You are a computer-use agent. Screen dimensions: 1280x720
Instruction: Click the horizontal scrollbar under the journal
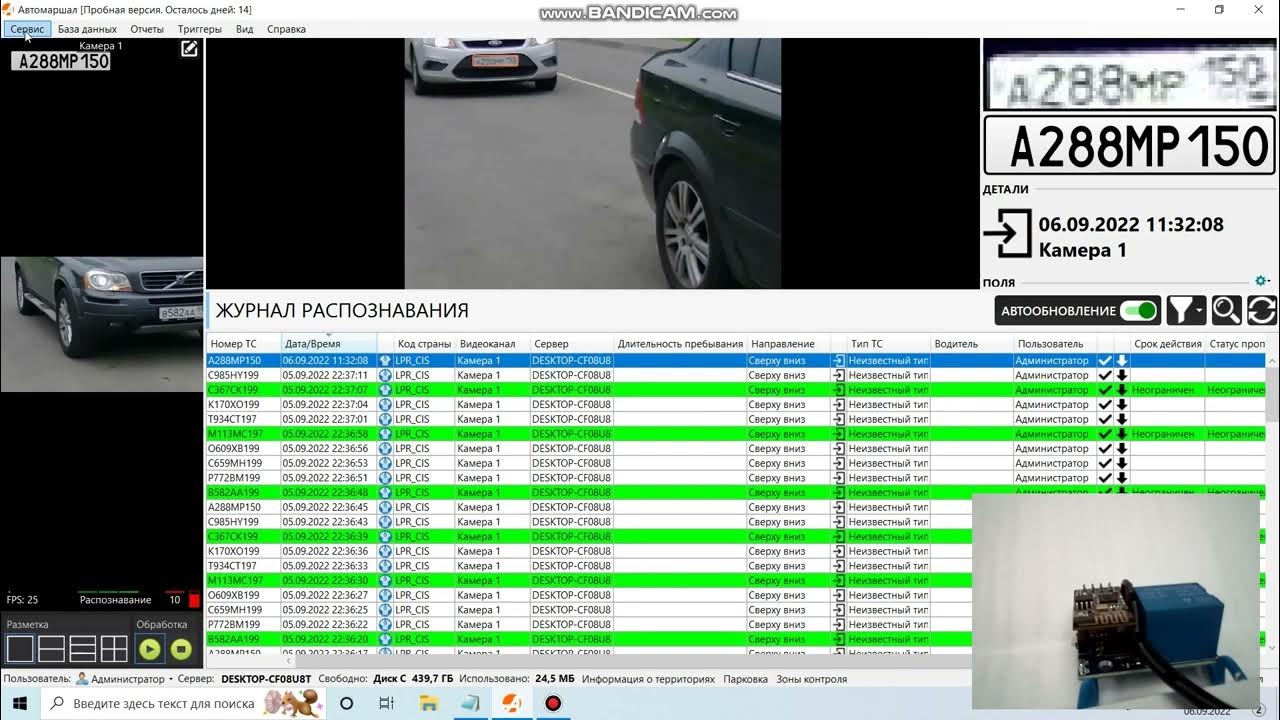coord(590,661)
